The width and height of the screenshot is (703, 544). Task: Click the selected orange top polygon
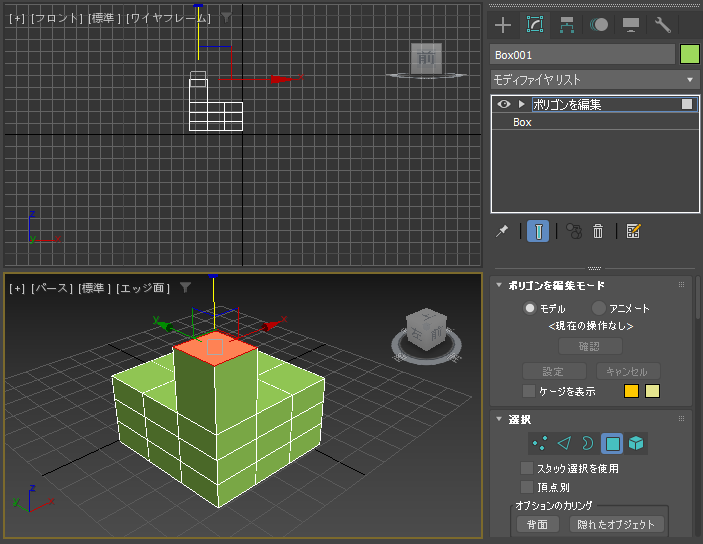[x=215, y=348]
